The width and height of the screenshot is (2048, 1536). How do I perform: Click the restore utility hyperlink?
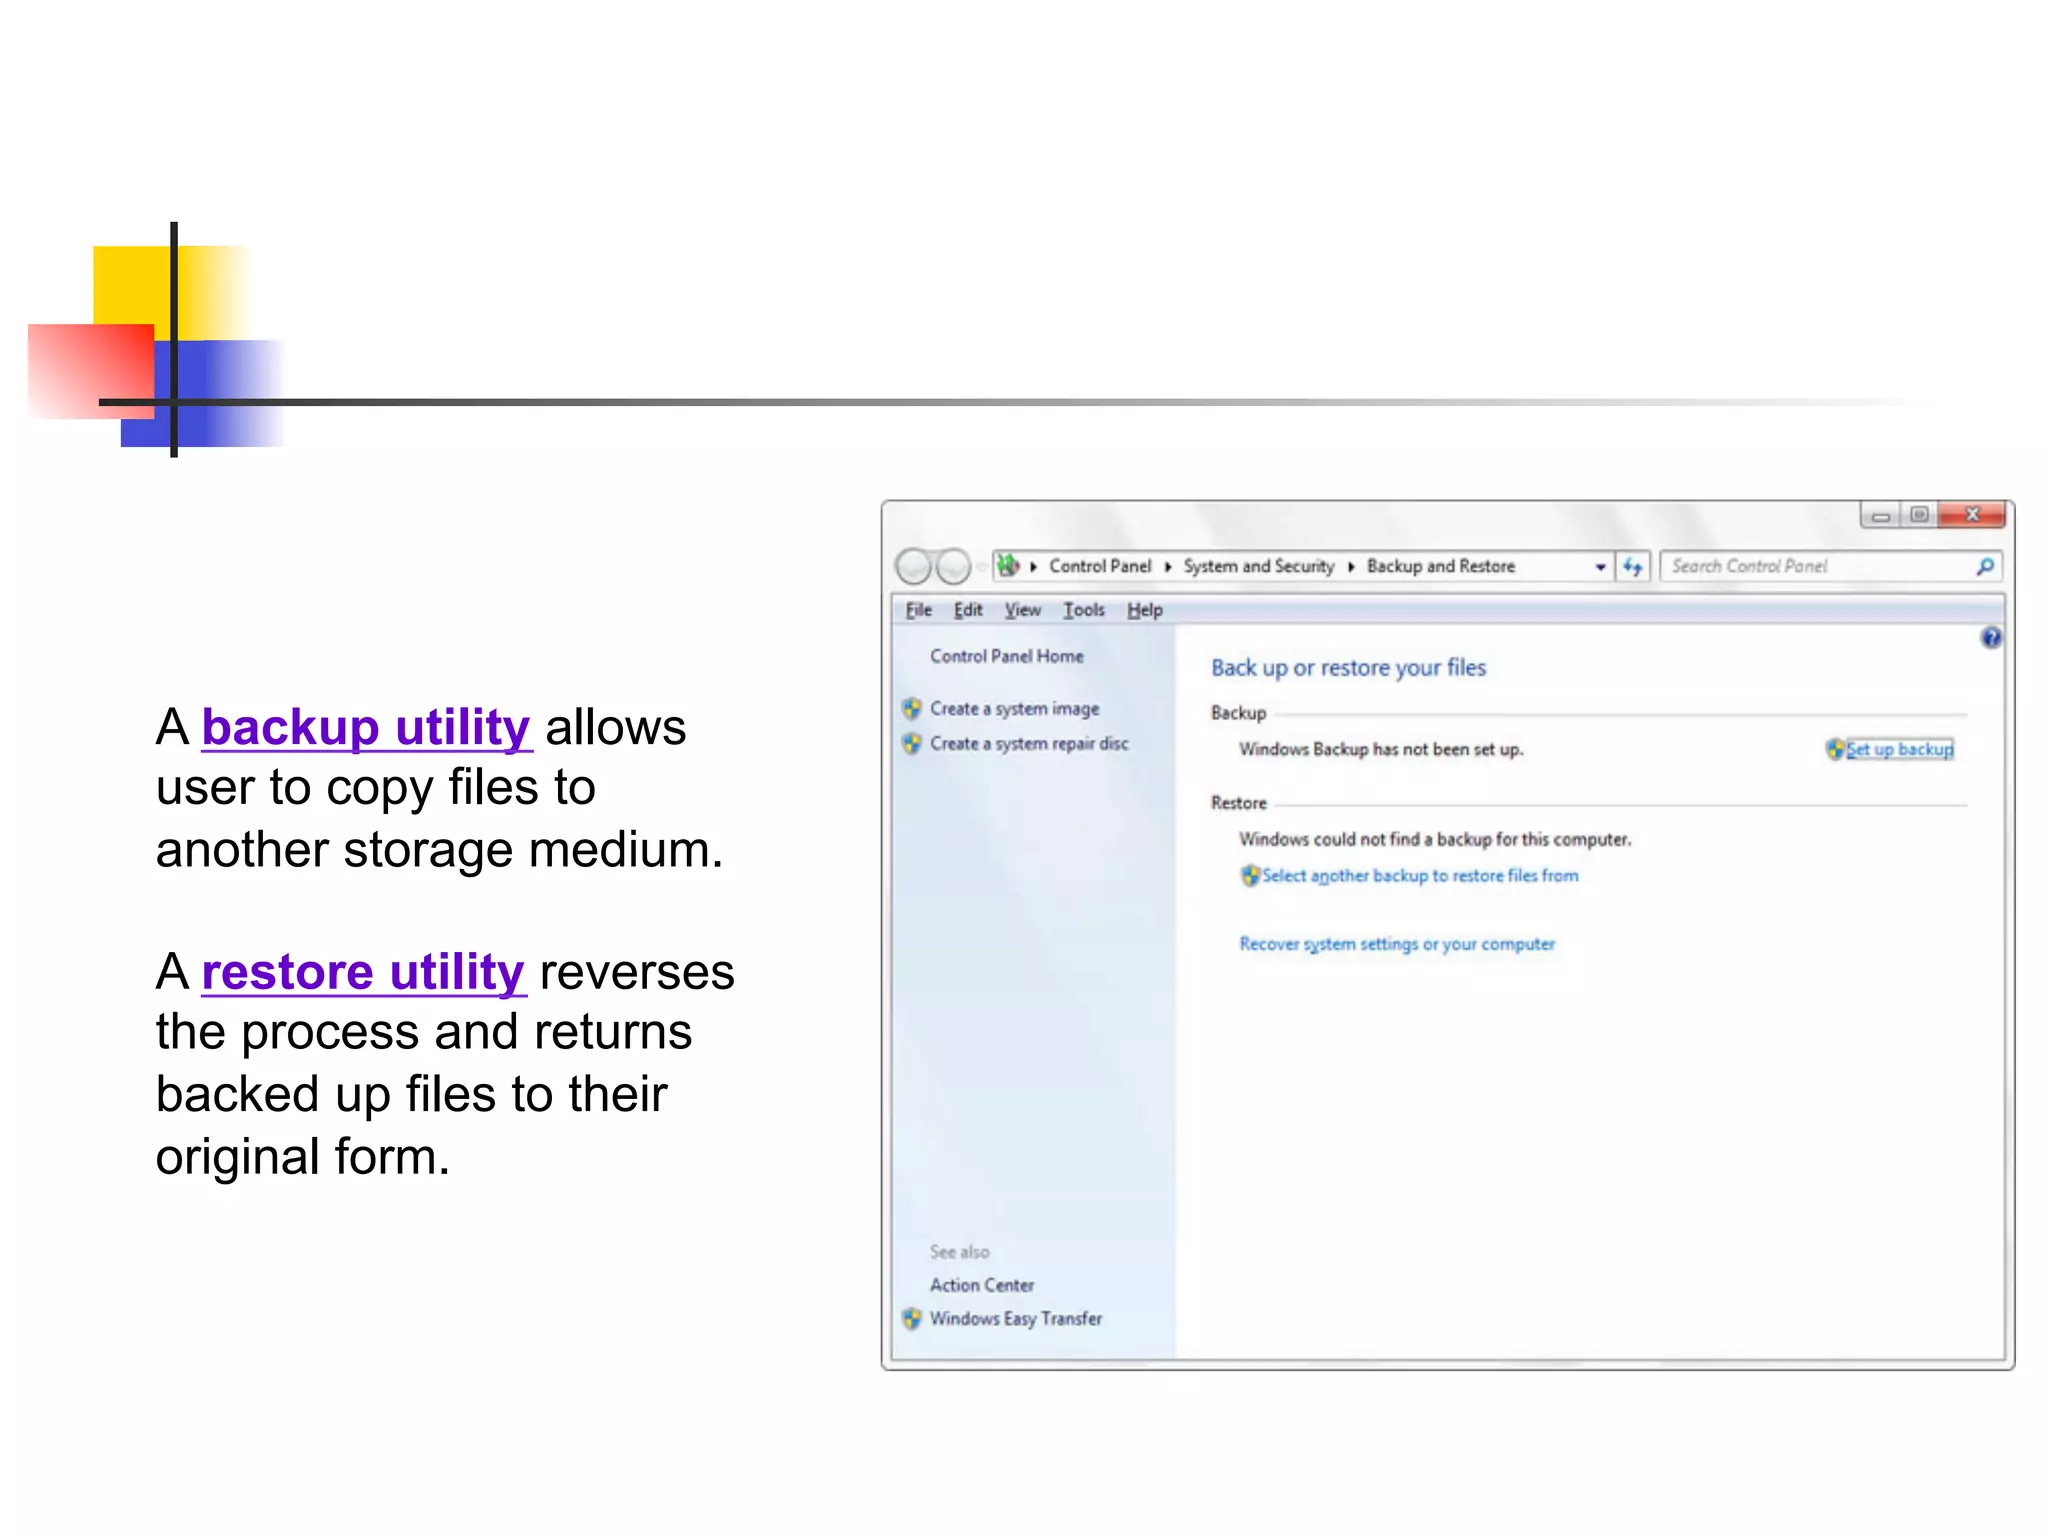[x=363, y=972]
